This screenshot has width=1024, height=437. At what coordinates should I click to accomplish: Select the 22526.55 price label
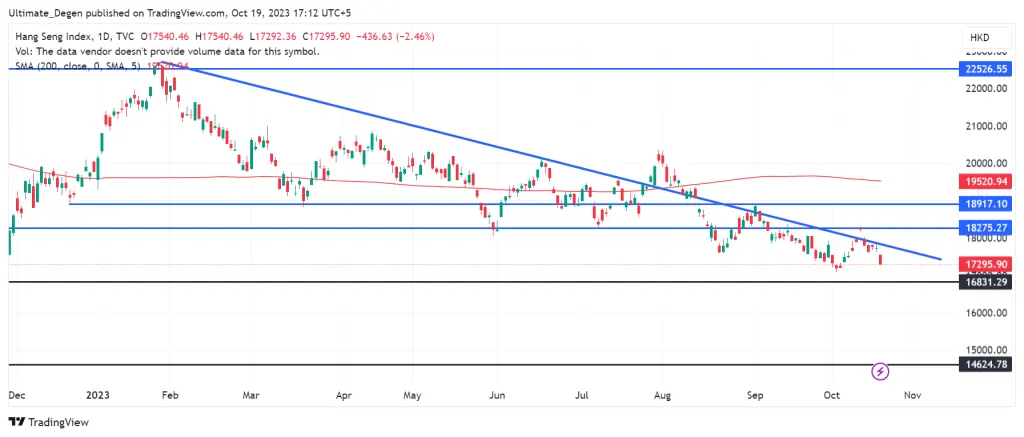(x=987, y=69)
